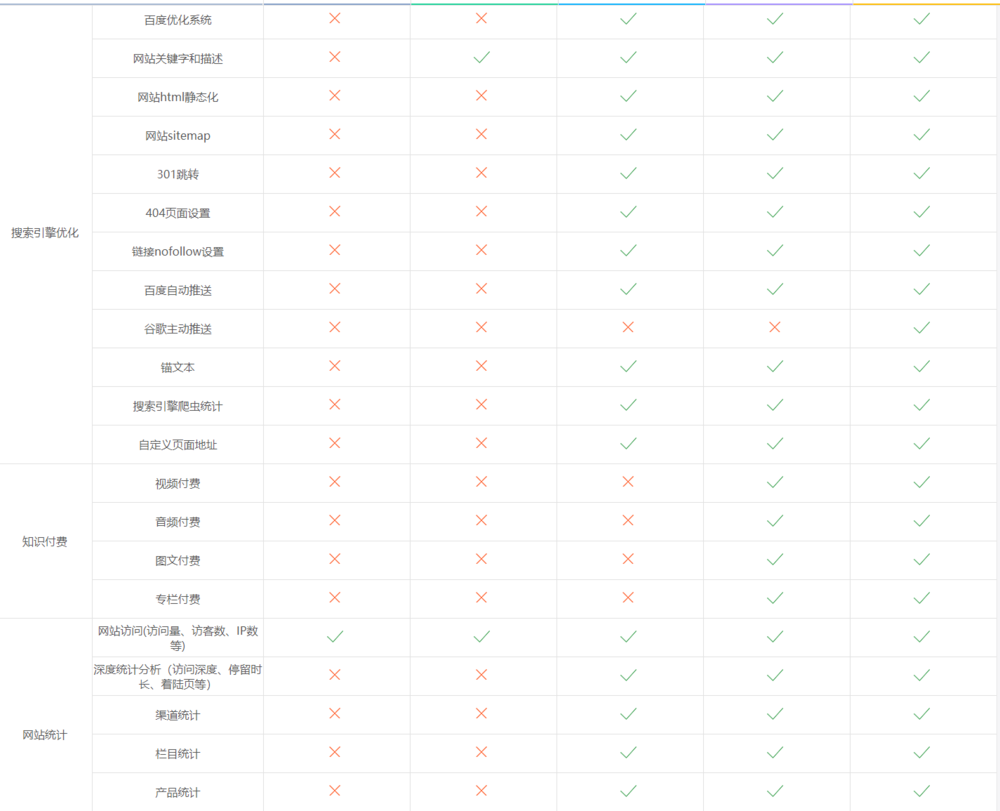Click 百度自动推送 check in the last plan column
1000x811 pixels.
(x=922, y=289)
